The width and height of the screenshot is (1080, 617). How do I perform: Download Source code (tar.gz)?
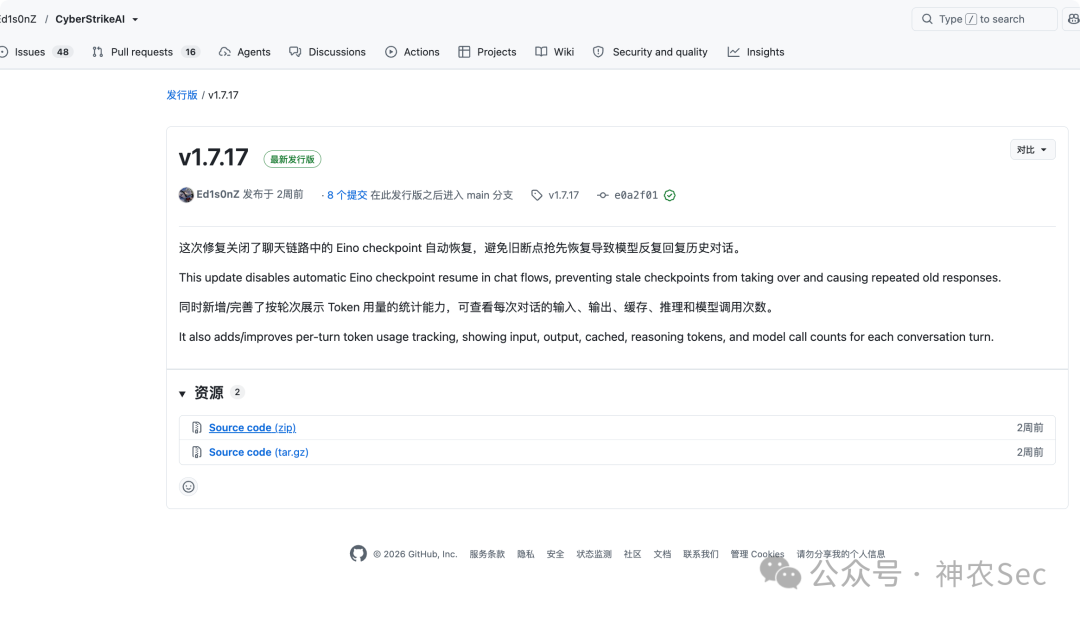(x=258, y=452)
